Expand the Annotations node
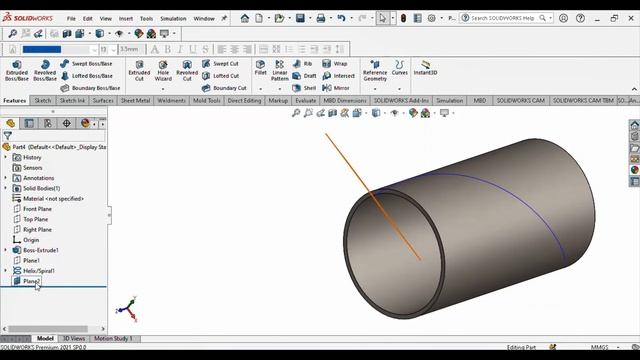This screenshot has height=360, width=640. pyautogui.click(x=6, y=178)
